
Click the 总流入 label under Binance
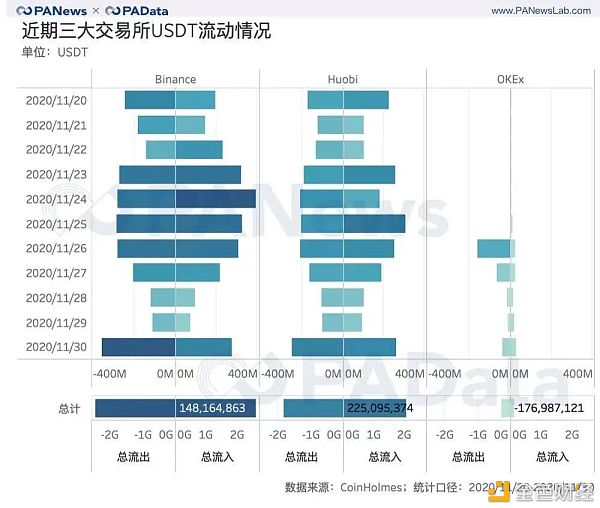pyautogui.click(x=217, y=457)
